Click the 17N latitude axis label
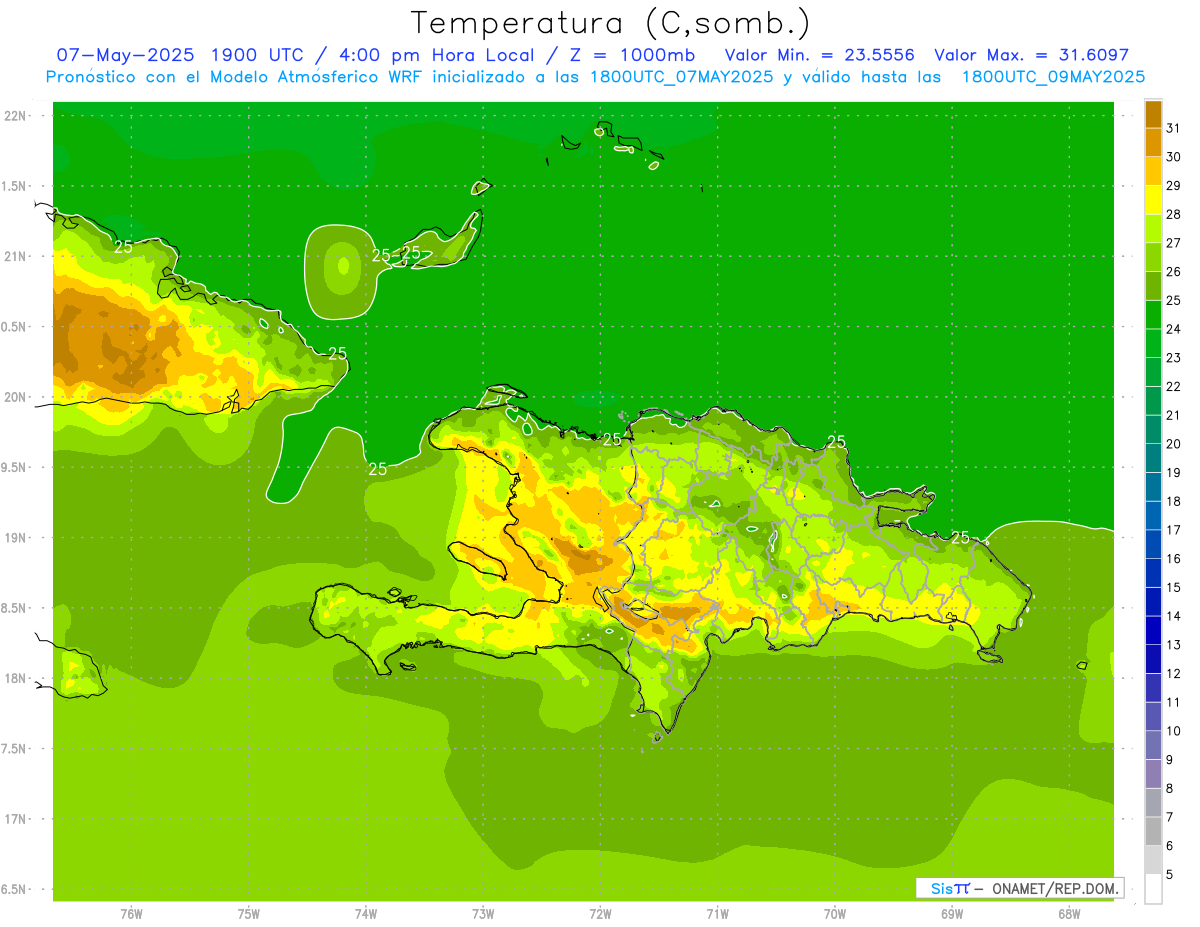This screenshot has width=1200, height=927. pyautogui.click(x=17, y=819)
